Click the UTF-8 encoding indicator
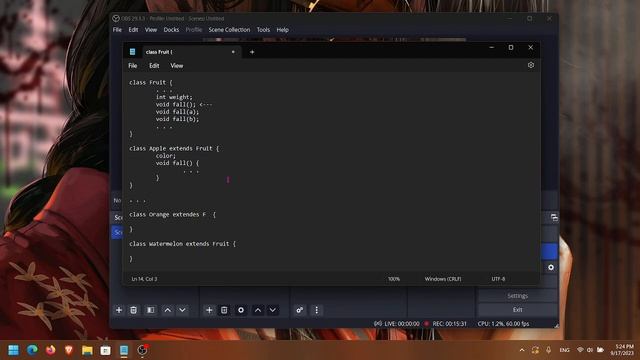 coord(498,279)
